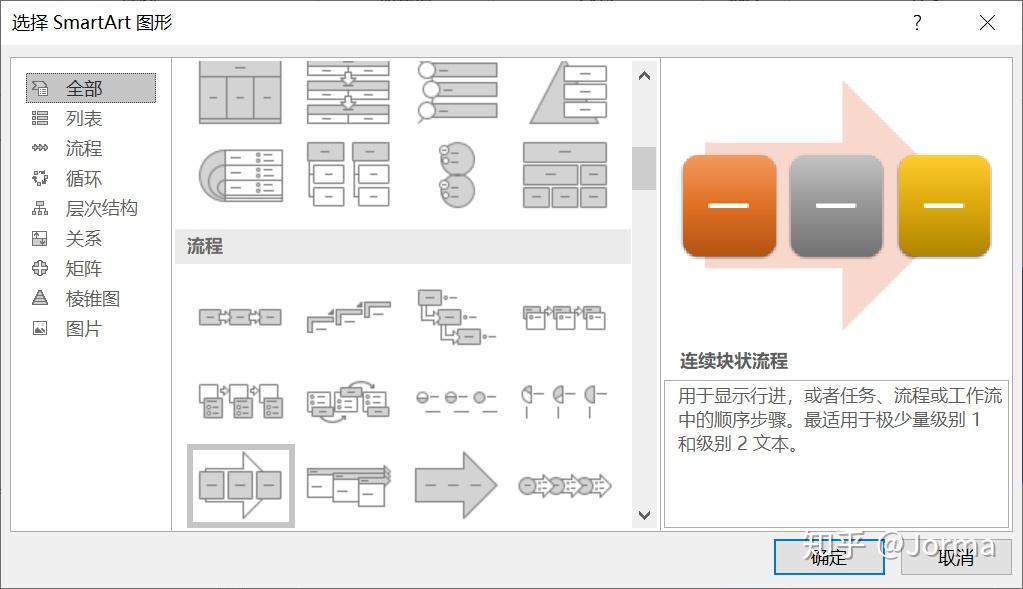Select the highlighted 连续块状流程 layout

point(239,485)
